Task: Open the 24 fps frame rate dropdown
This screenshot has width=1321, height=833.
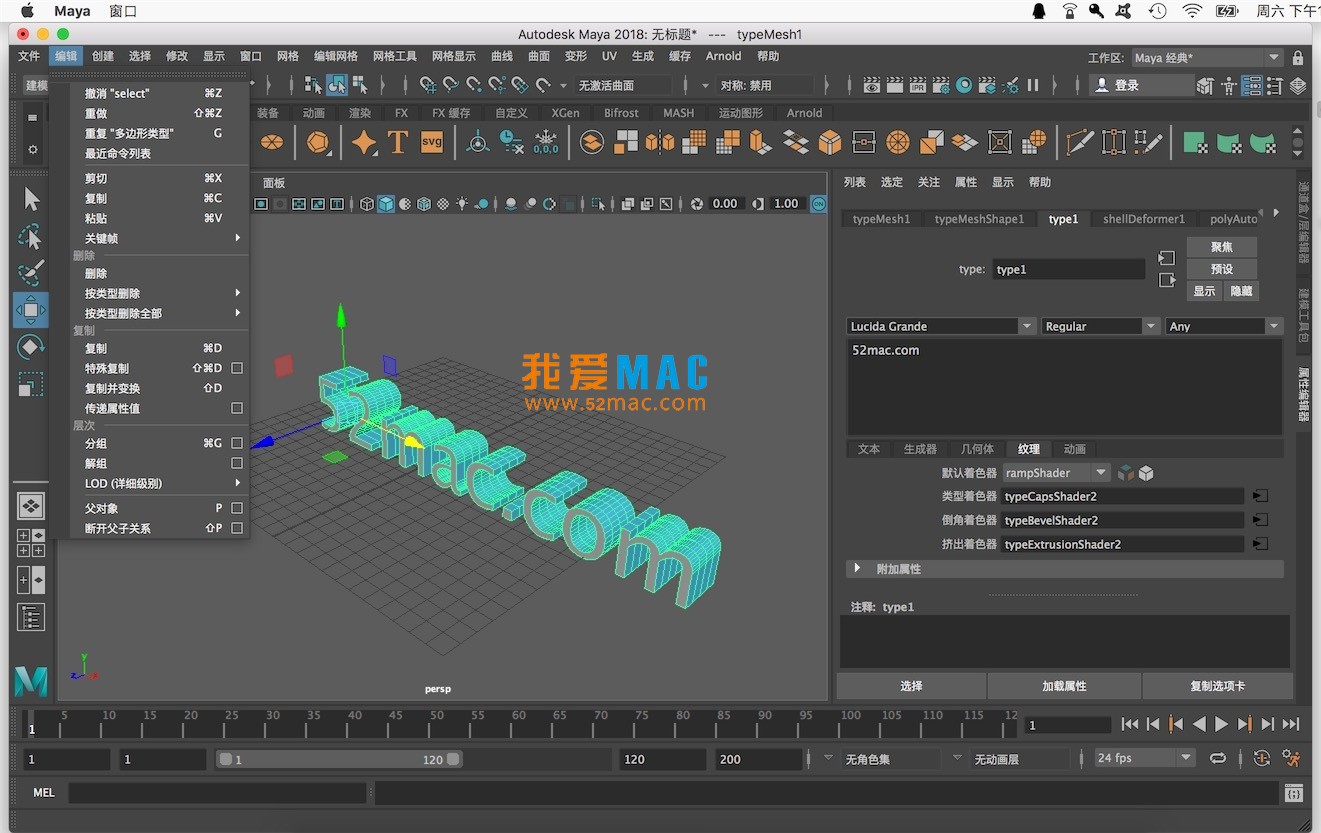Action: click(x=1143, y=757)
